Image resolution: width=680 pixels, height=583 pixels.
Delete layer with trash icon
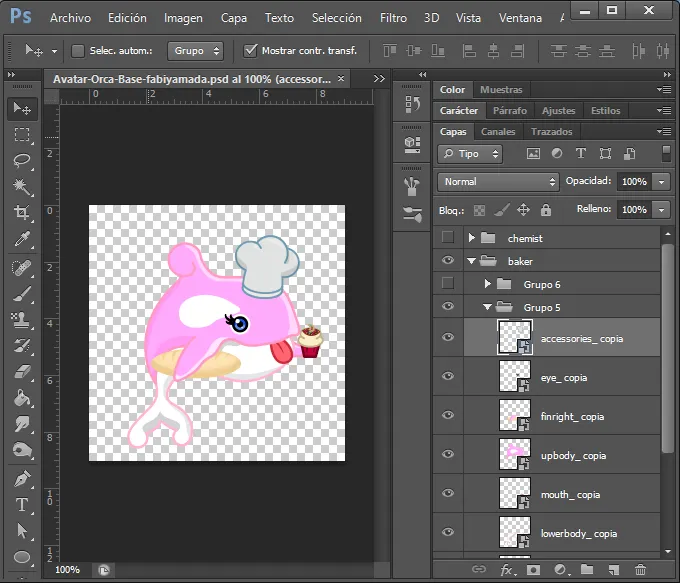coord(641,569)
